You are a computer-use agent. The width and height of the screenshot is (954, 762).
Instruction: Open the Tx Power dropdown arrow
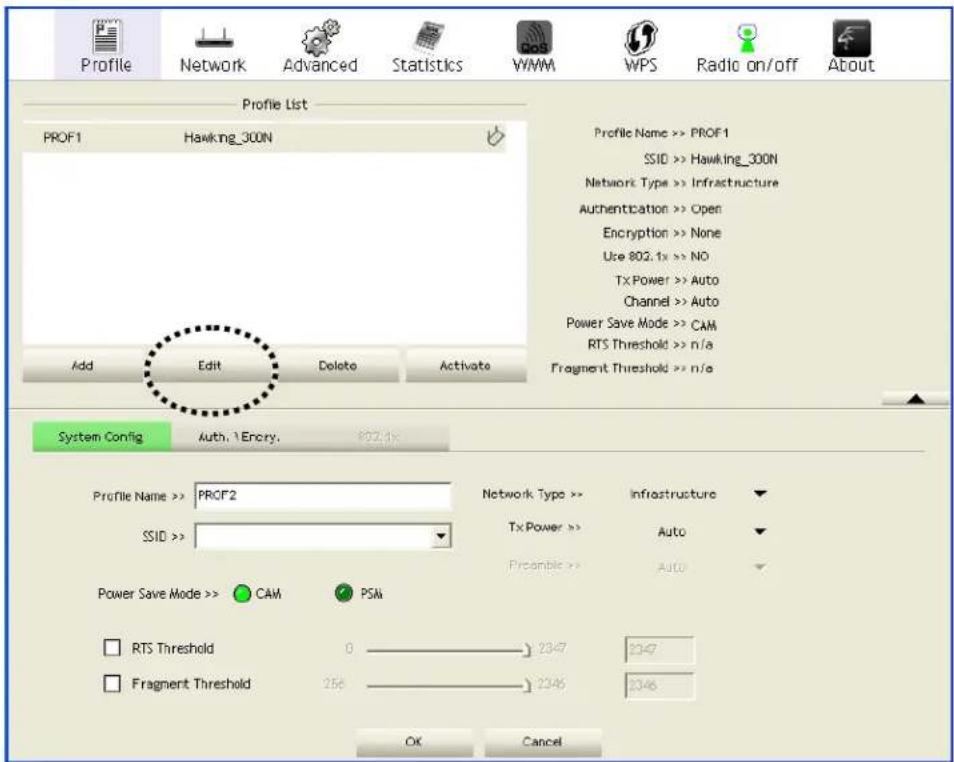tap(760, 531)
